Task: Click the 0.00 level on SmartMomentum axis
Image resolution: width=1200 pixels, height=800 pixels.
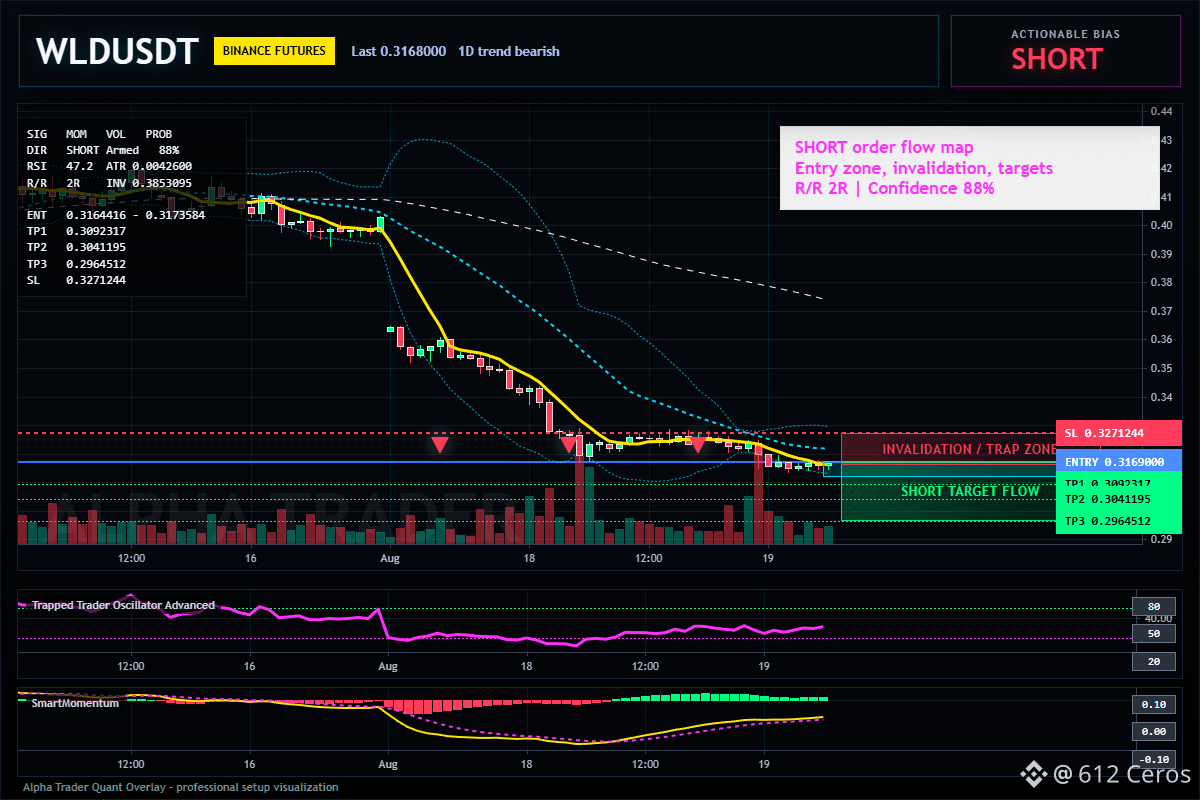Action: 1153,731
